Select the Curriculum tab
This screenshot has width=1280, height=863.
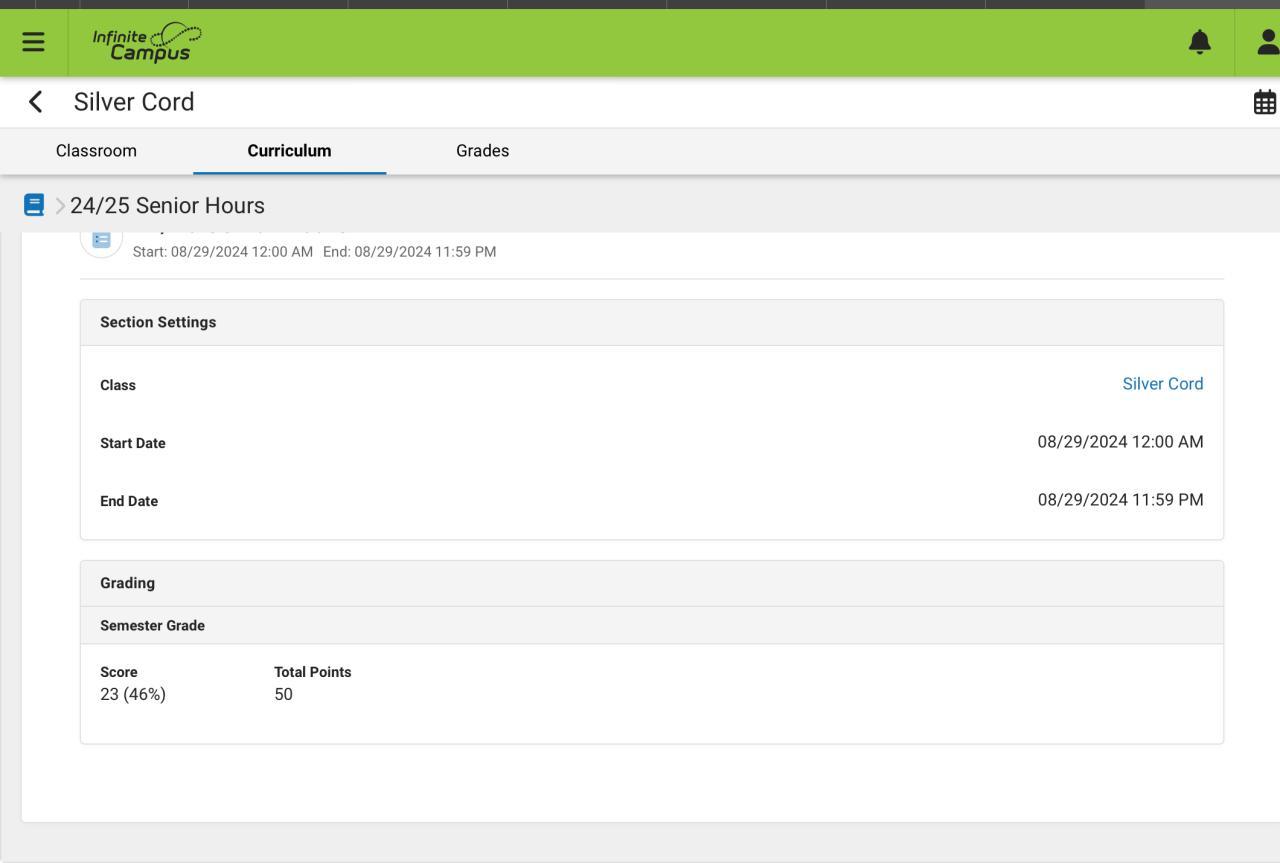point(289,151)
